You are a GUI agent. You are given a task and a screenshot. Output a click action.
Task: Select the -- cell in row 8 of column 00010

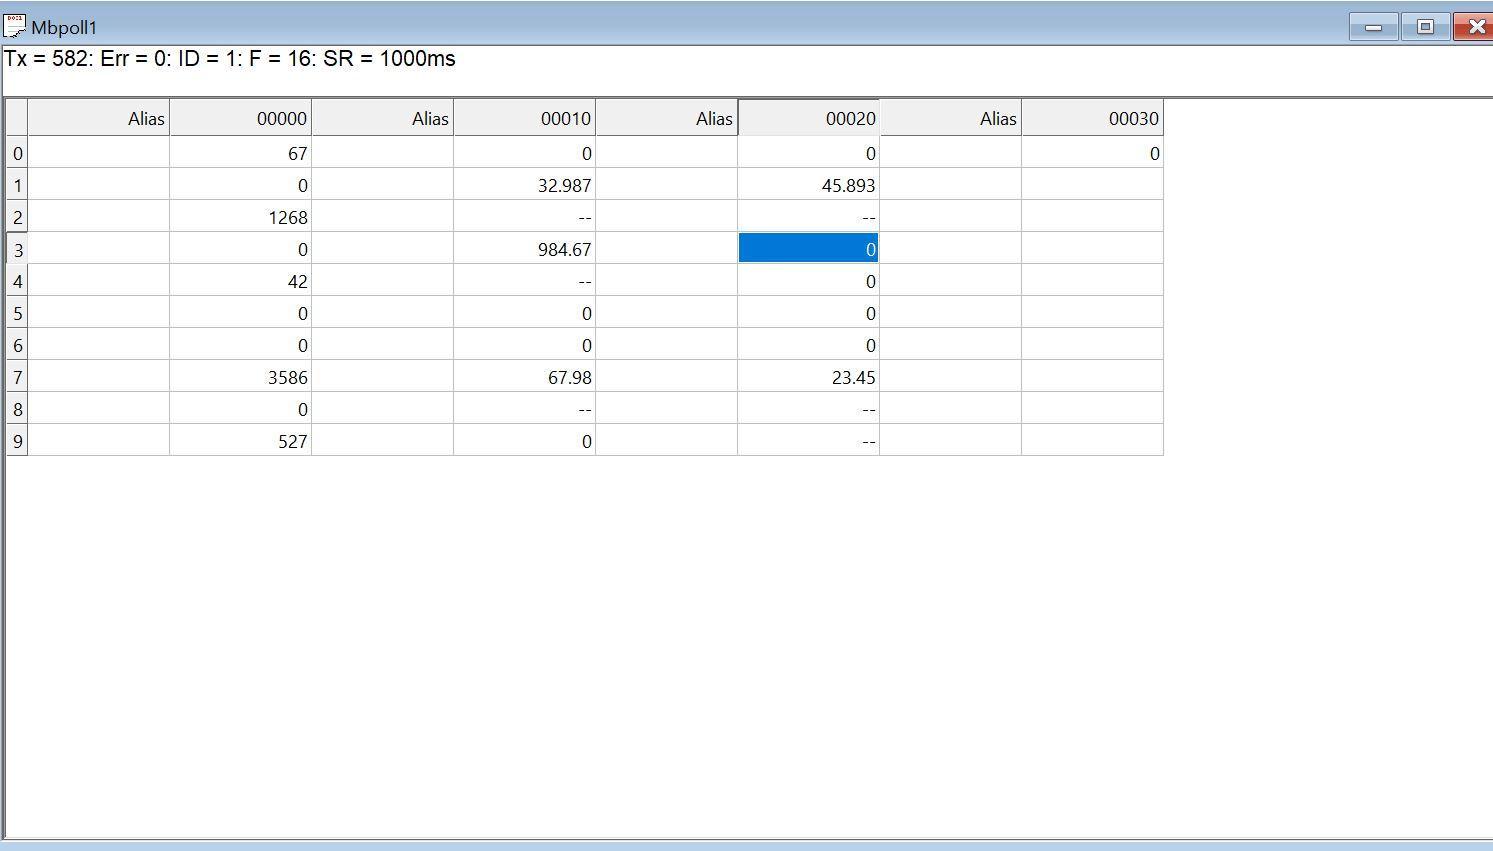[x=525, y=409]
